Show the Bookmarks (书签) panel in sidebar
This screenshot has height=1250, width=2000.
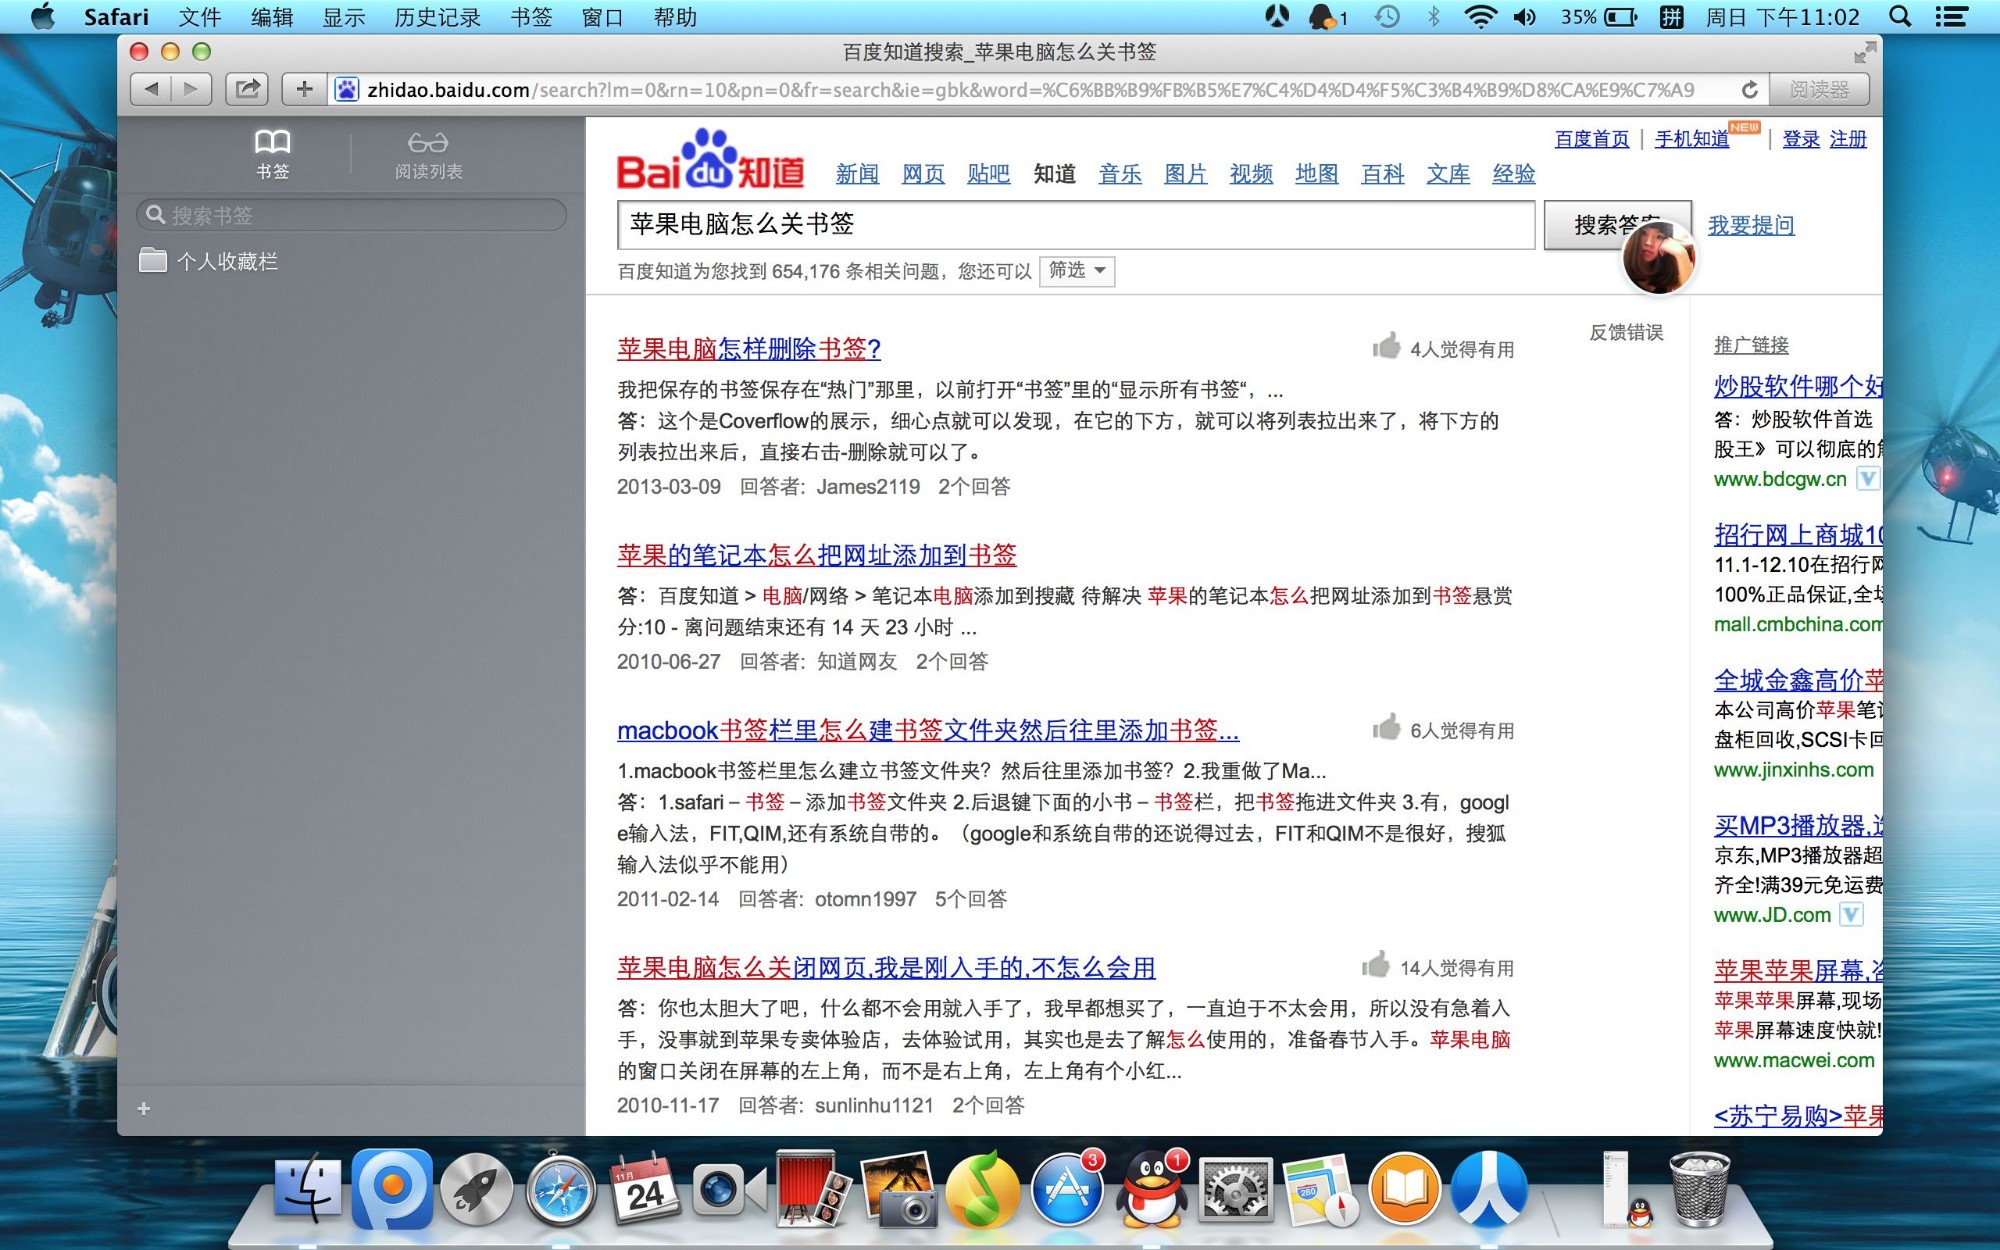click(x=272, y=143)
